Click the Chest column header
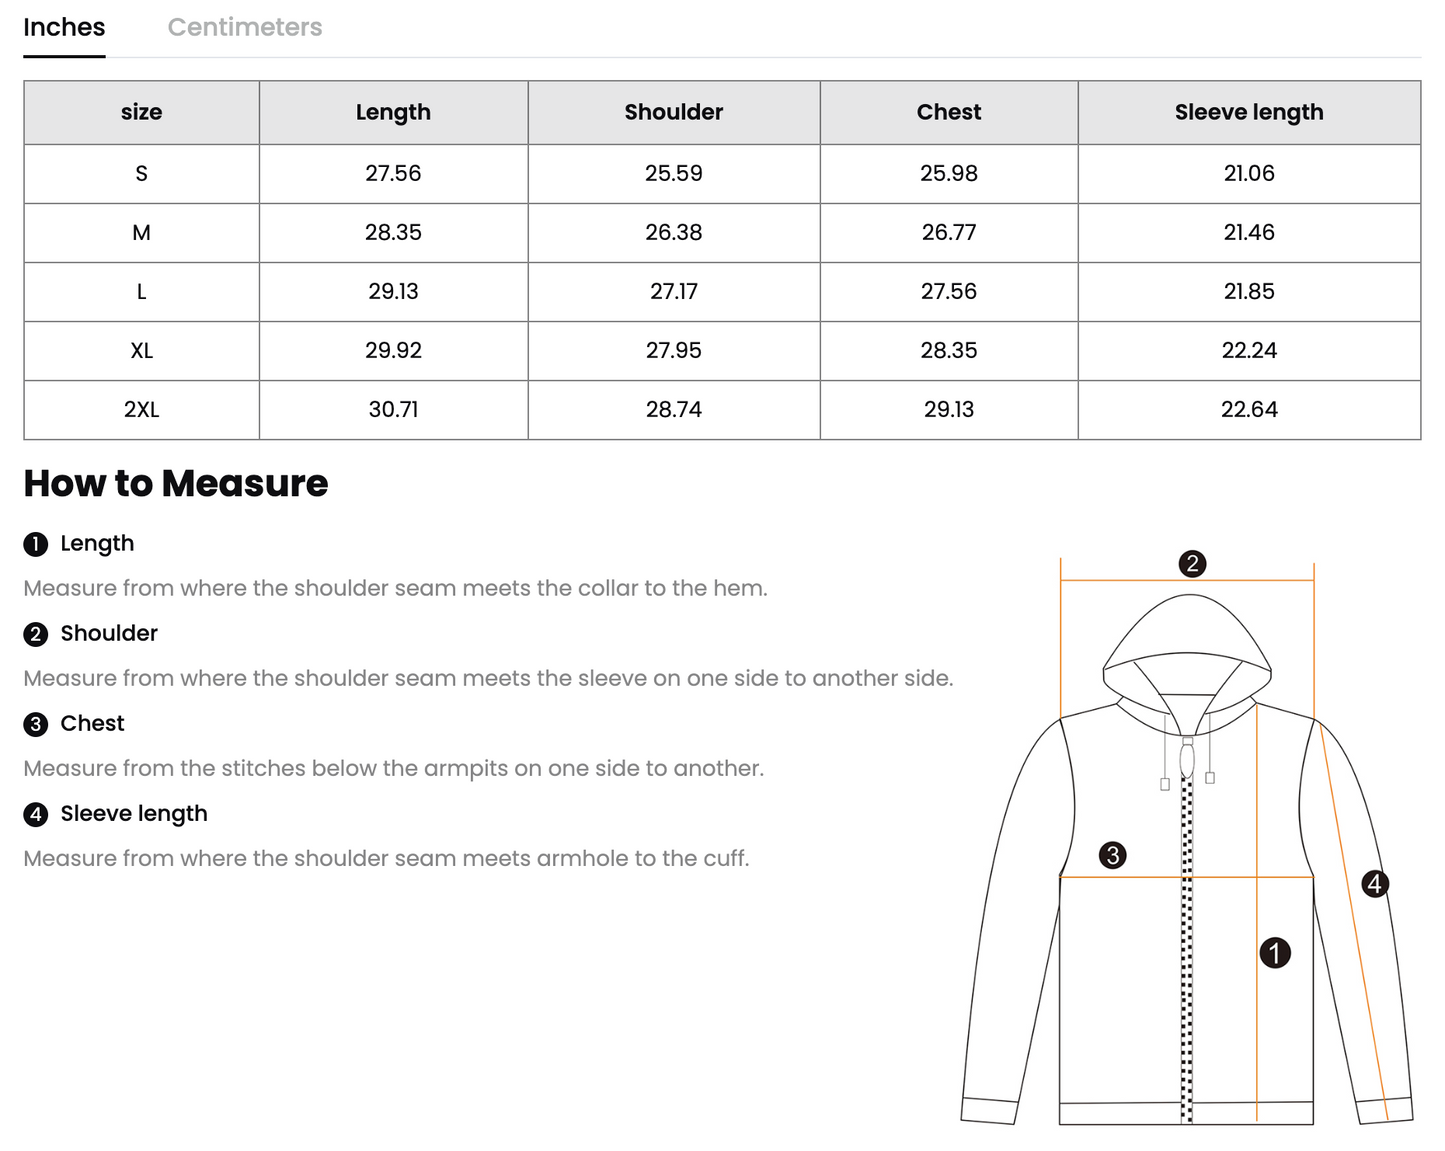Viewport: 1445px width, 1151px height. click(948, 112)
